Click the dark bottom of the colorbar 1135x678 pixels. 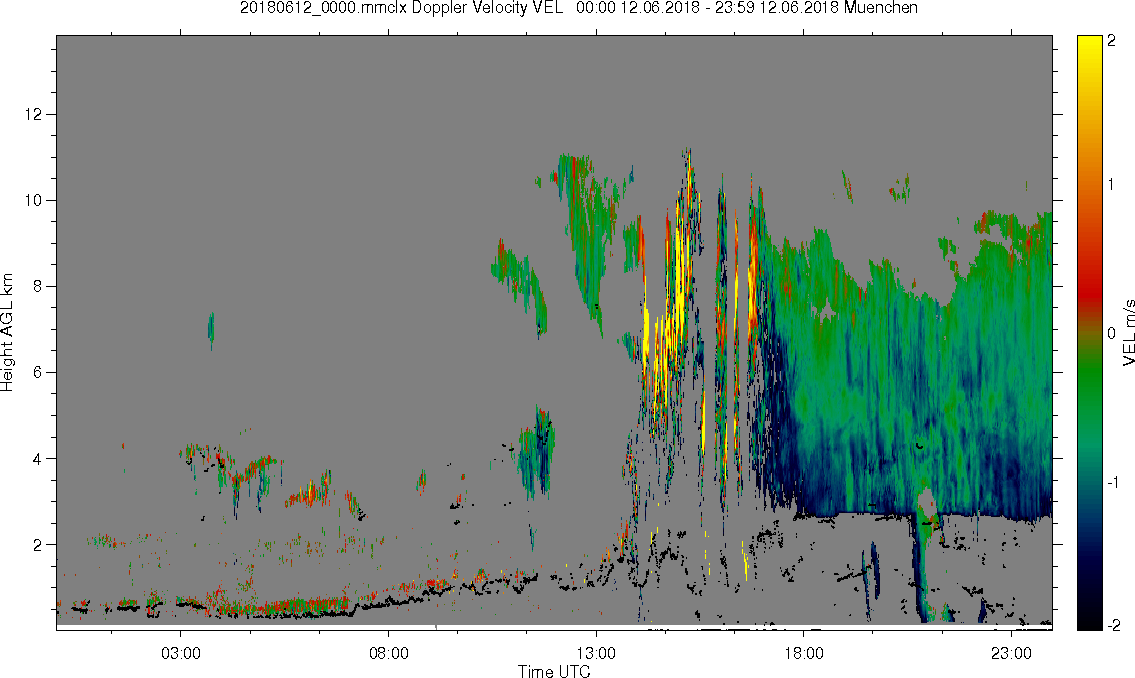[x=1089, y=615]
